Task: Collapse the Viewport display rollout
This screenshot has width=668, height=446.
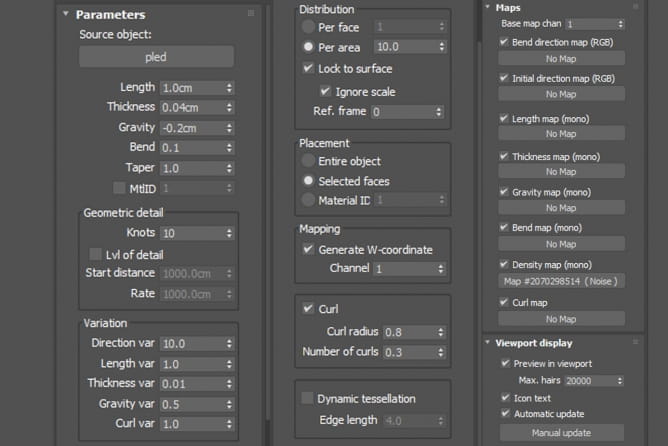Action: pyautogui.click(x=488, y=342)
